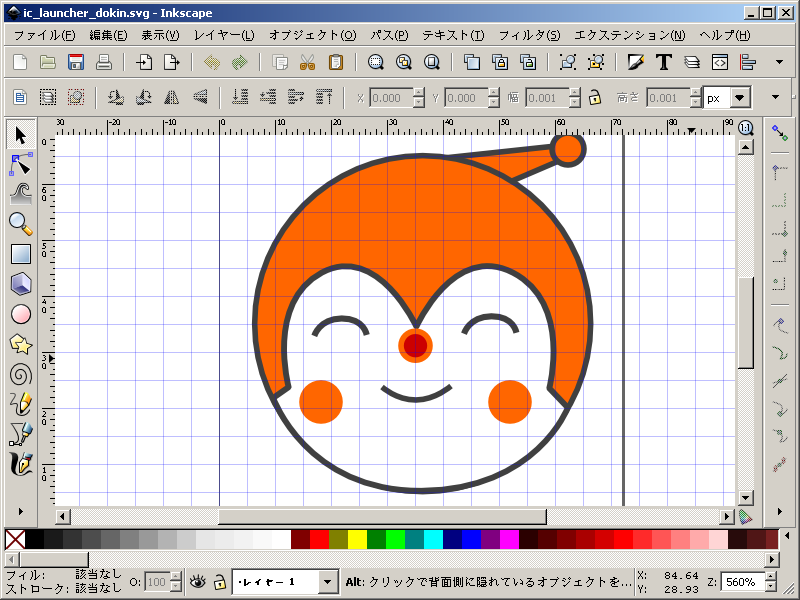Image resolution: width=800 pixels, height=600 pixels.
Task: Expand the layer selection dropdown
Action: pos(328,581)
